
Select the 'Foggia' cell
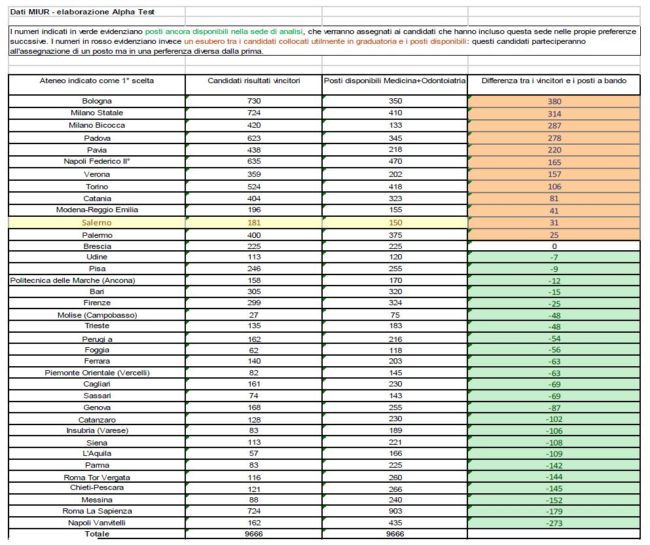97,350
